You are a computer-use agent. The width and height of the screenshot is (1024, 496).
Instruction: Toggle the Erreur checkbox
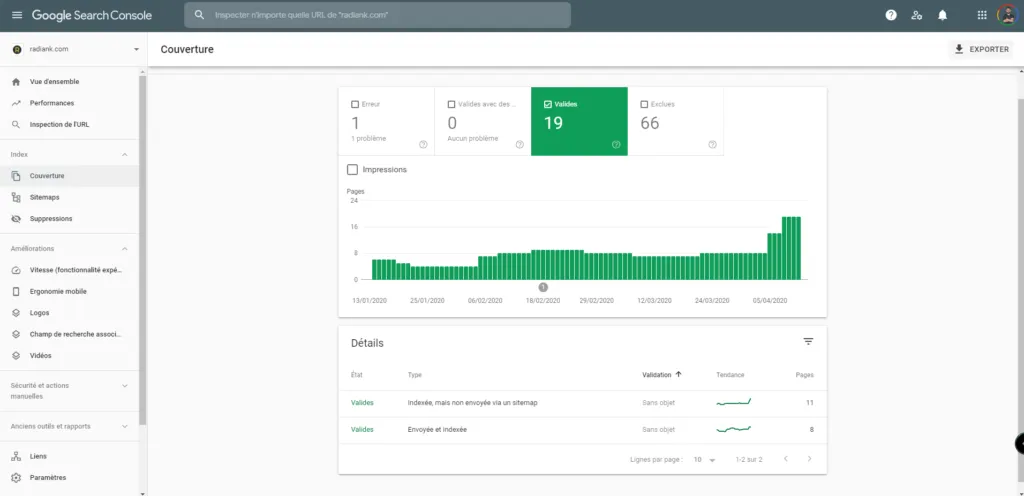pyautogui.click(x=355, y=104)
